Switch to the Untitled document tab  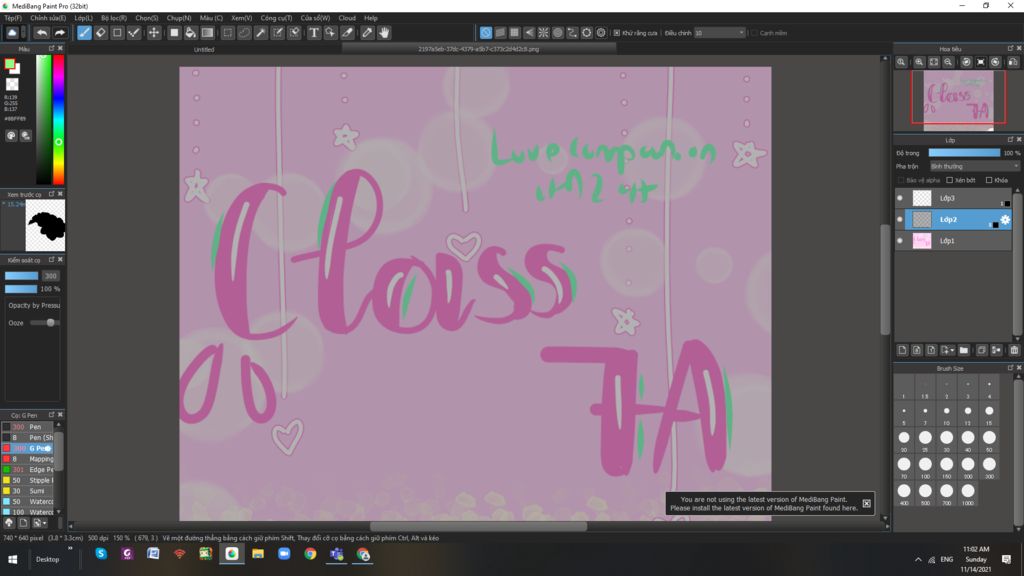tap(204, 49)
